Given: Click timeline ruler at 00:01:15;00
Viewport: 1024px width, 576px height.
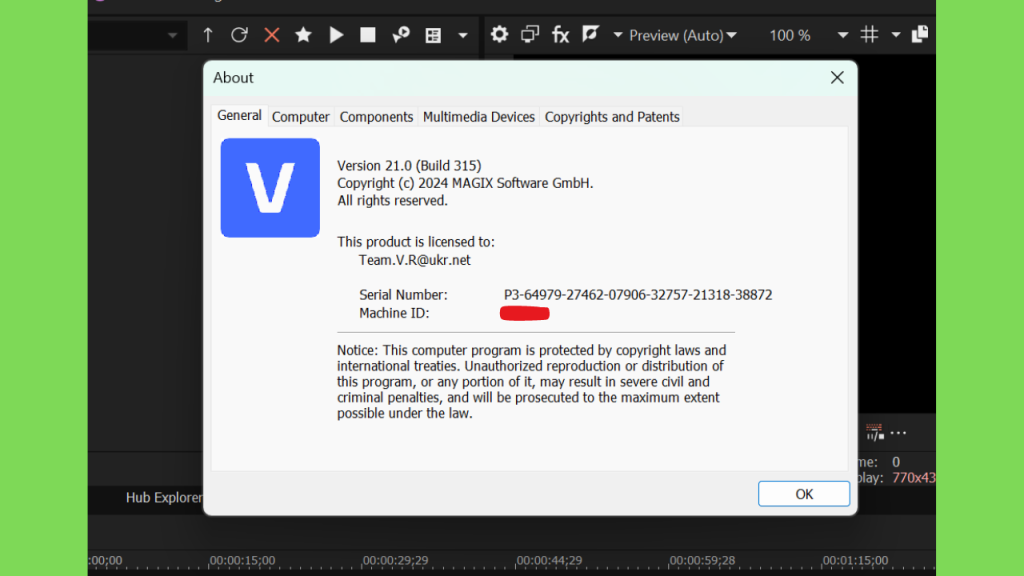Looking at the screenshot, I should (855, 560).
